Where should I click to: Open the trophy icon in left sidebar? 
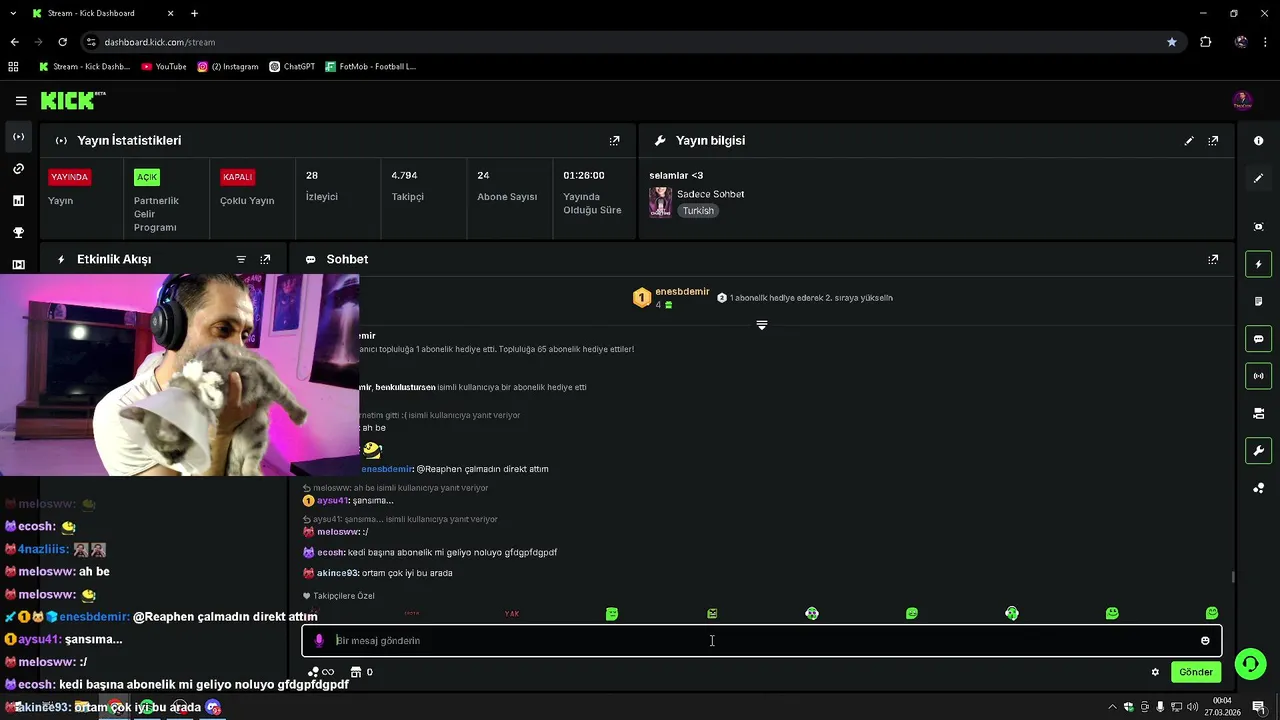[18, 233]
